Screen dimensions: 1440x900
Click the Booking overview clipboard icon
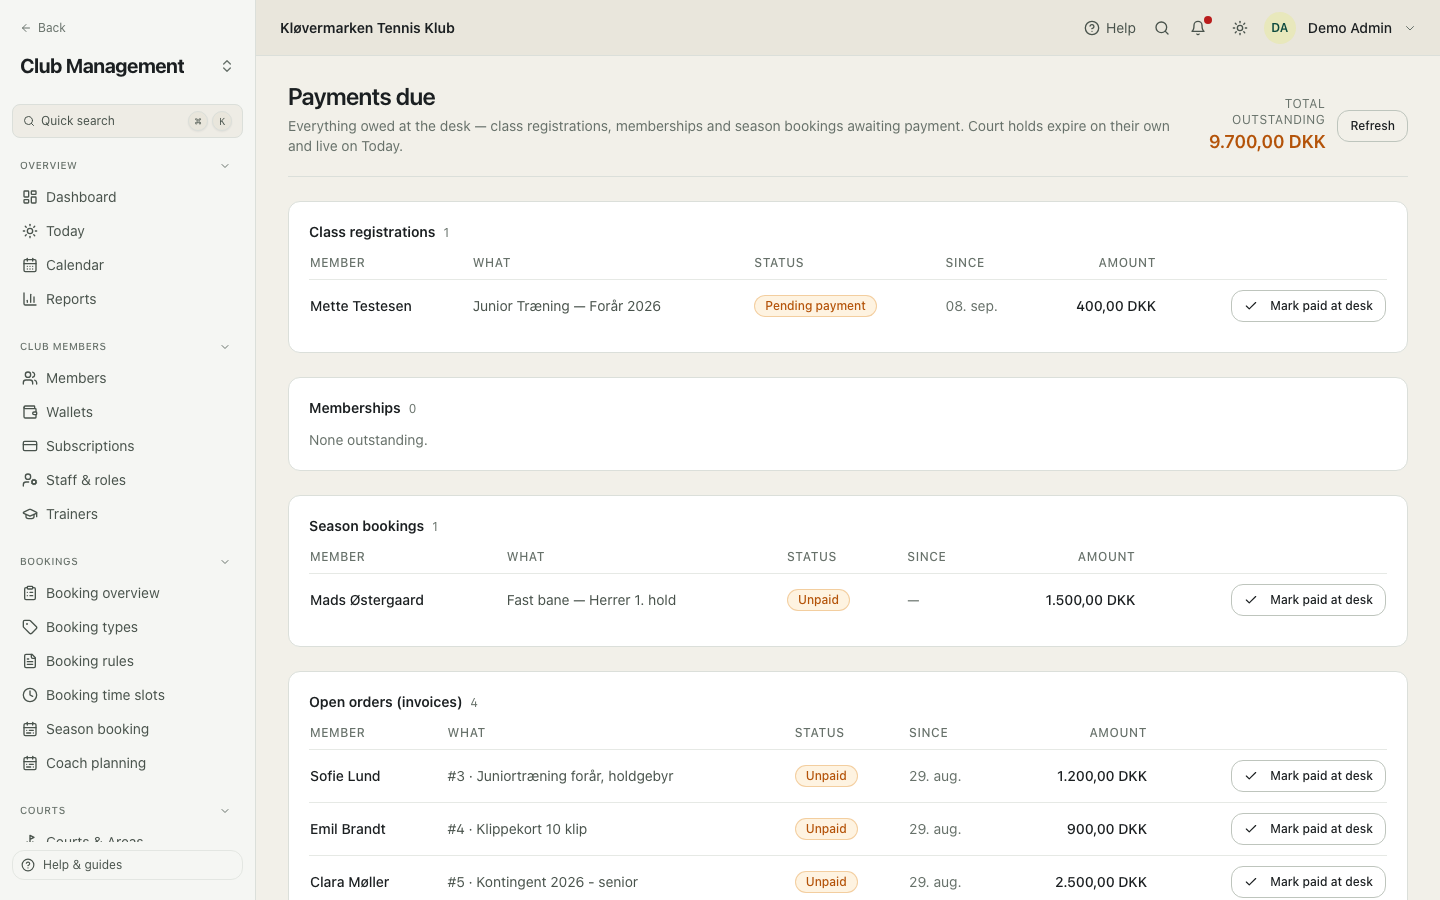[x=30, y=593]
